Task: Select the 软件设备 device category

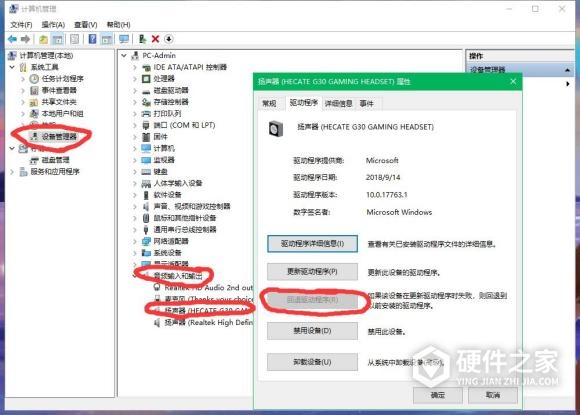Action: (x=168, y=195)
